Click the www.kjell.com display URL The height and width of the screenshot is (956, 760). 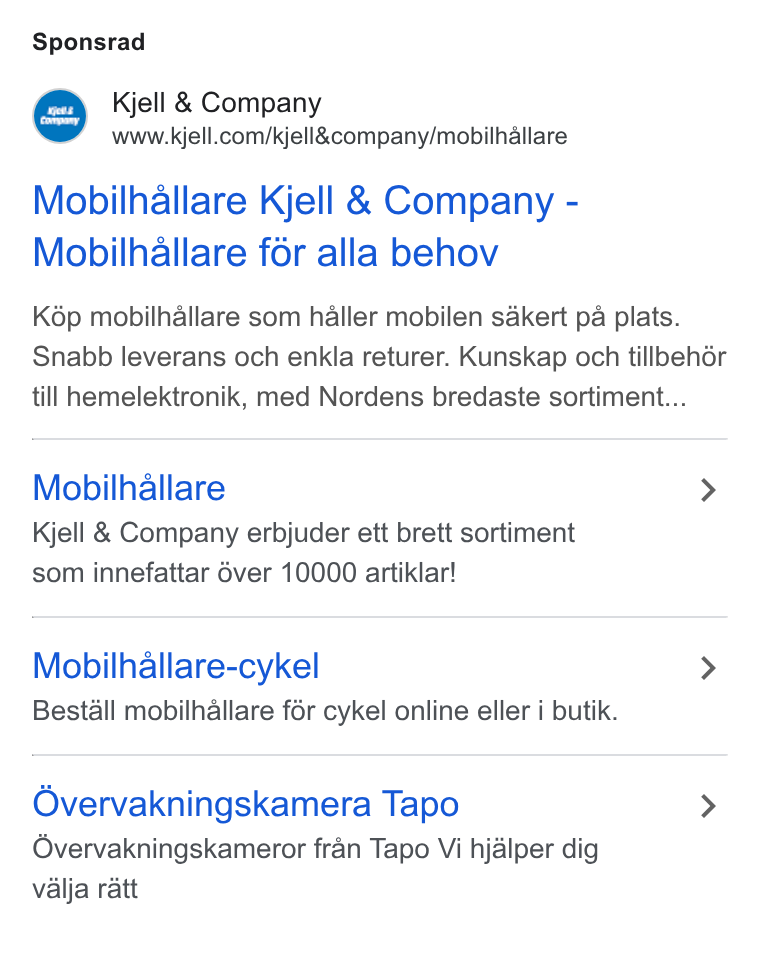339,136
